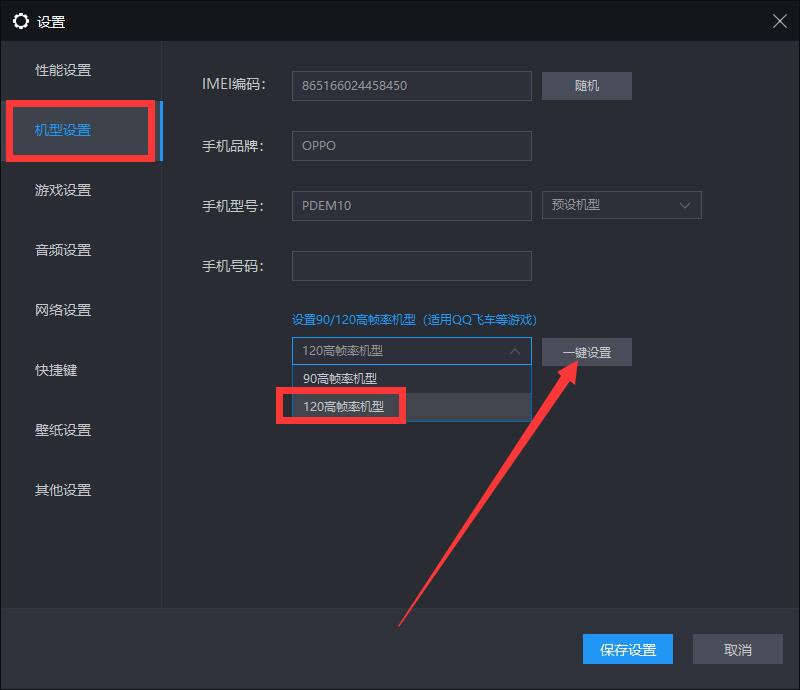Click the empty 手机号码 input field

point(411,266)
